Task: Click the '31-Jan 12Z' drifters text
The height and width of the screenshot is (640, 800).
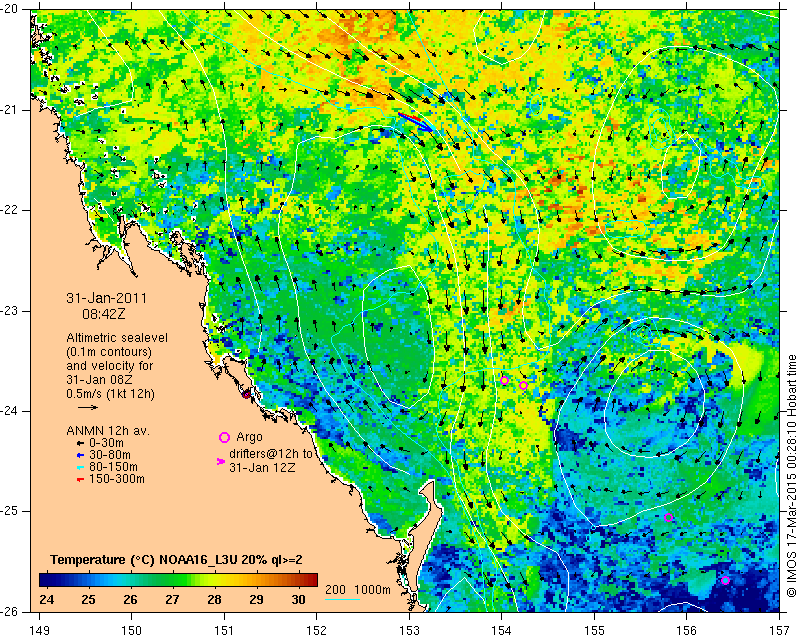Action: (x=262, y=467)
